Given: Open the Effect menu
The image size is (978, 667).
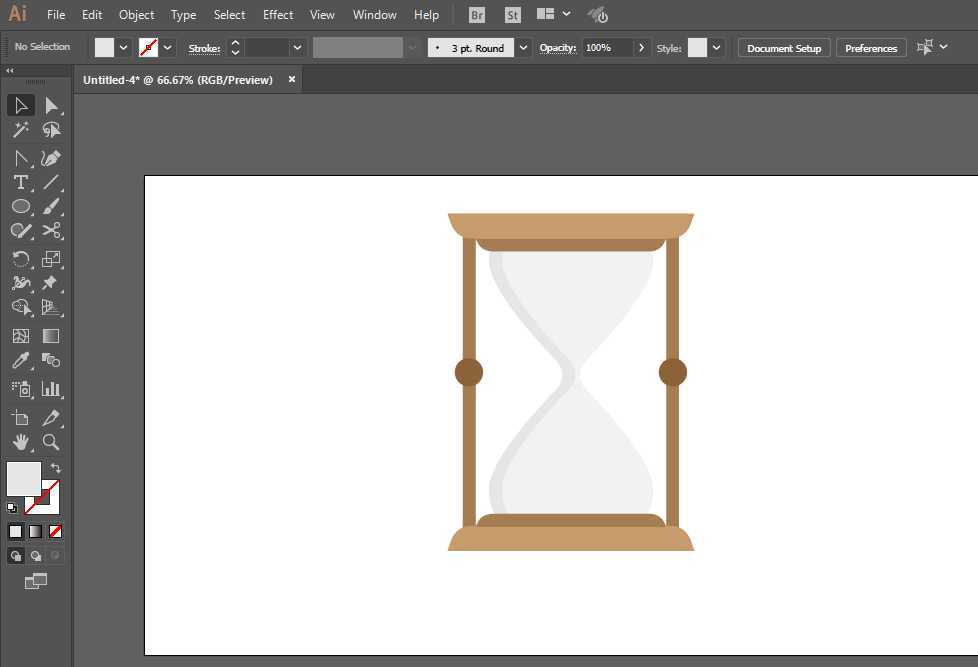Looking at the screenshot, I should pyautogui.click(x=278, y=15).
